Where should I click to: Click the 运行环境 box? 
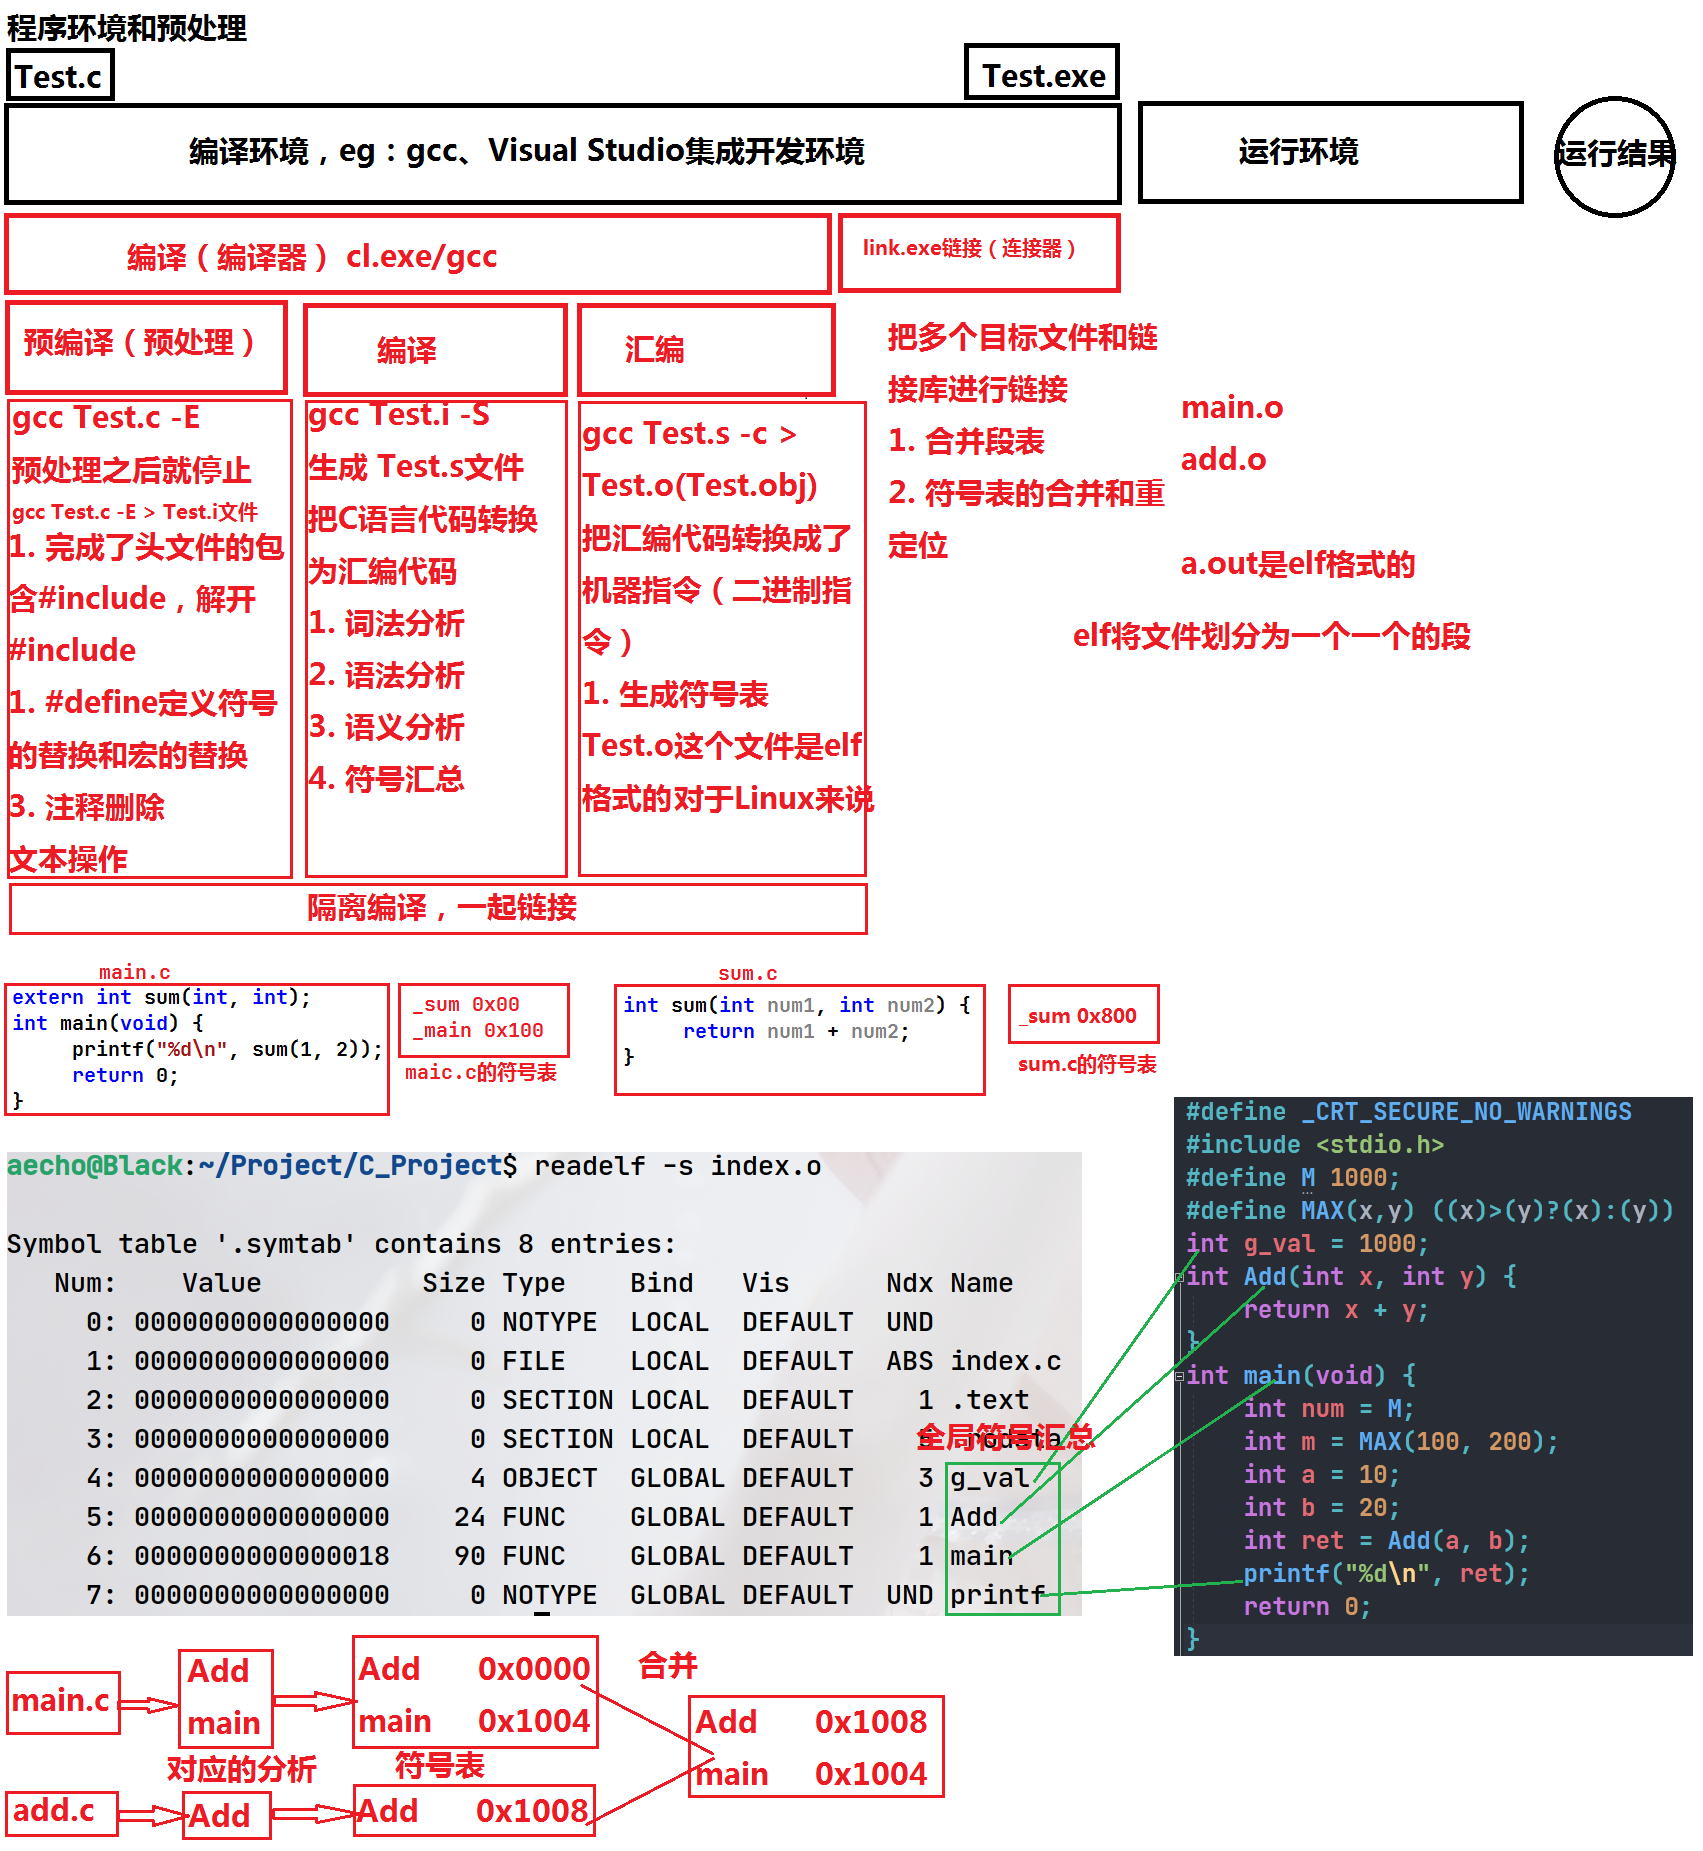point(1329,153)
